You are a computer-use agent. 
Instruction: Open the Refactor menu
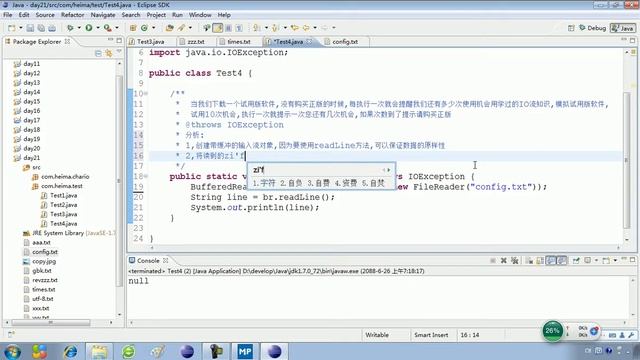point(73,15)
